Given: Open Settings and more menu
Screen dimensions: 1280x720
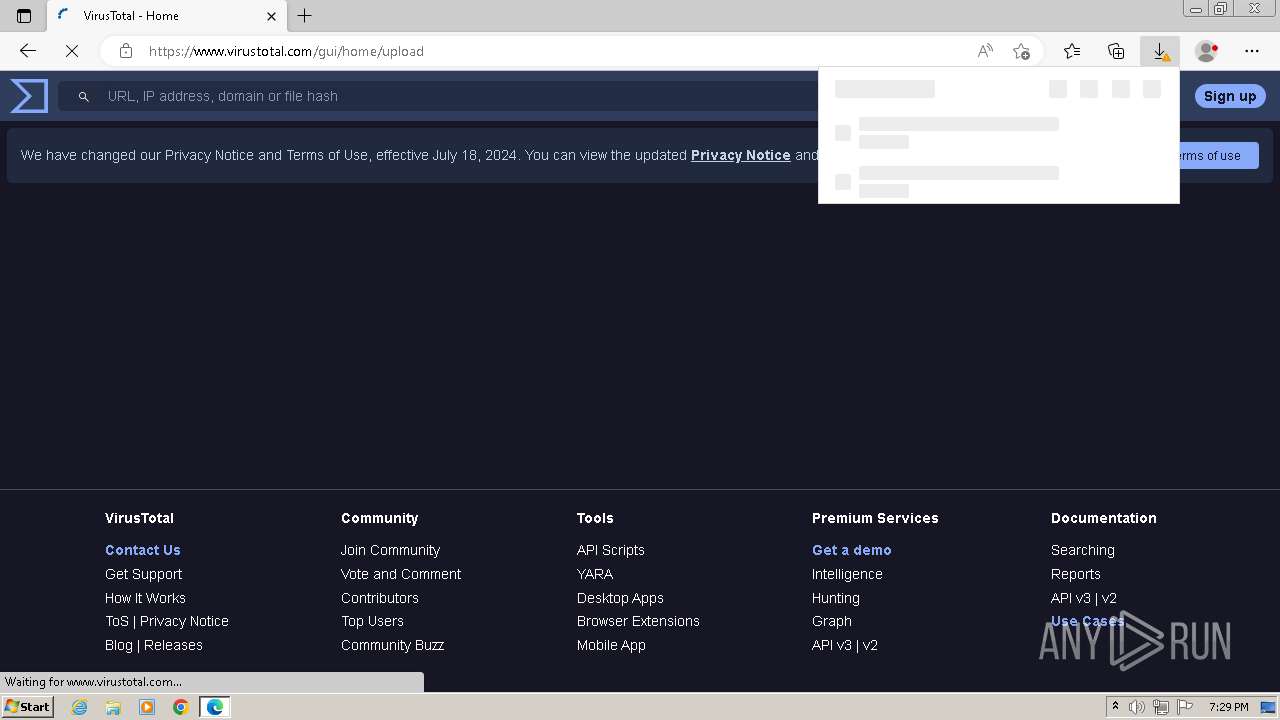Looking at the screenshot, I should (1252, 51).
